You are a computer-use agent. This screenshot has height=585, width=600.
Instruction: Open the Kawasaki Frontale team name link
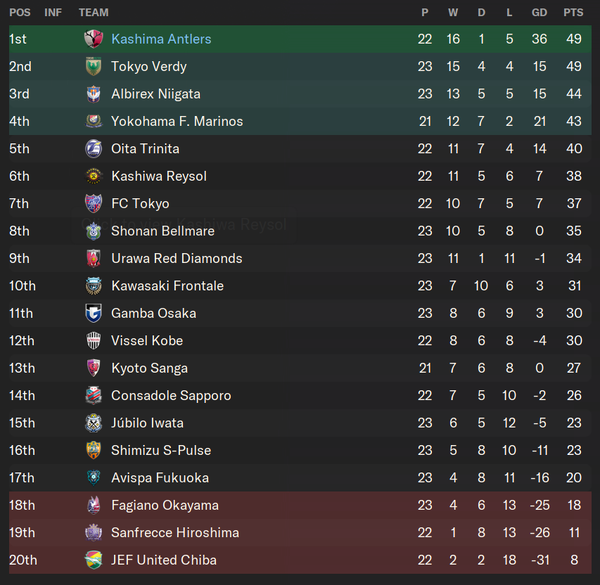[167, 286]
